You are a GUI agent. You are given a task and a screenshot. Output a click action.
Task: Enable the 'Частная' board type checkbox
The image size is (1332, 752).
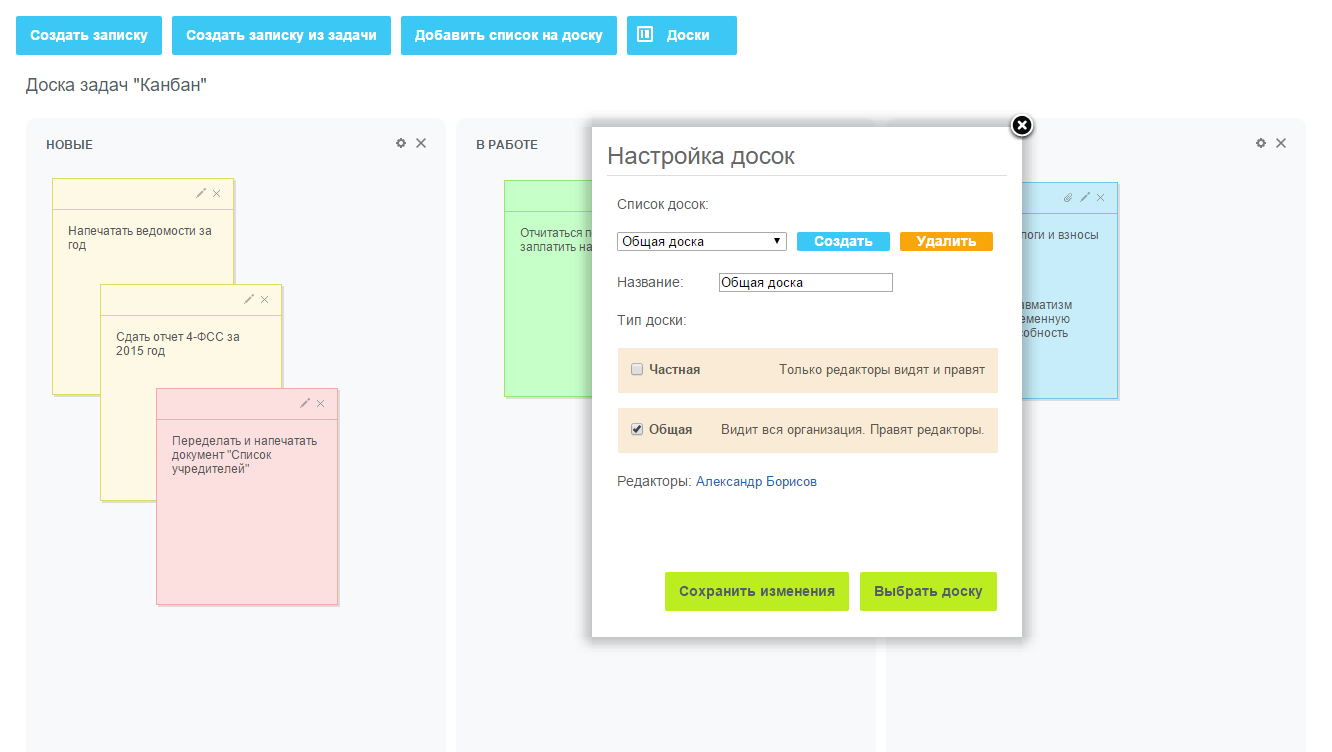[637, 369]
